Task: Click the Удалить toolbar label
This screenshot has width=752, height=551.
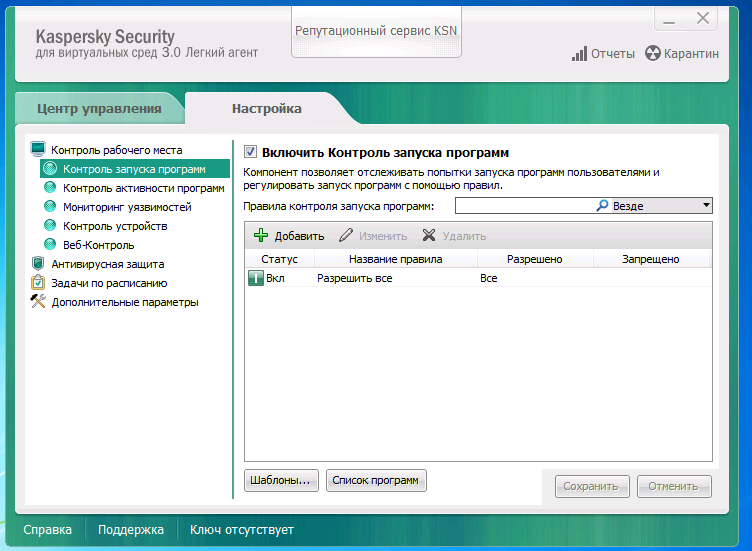Action: coord(464,236)
